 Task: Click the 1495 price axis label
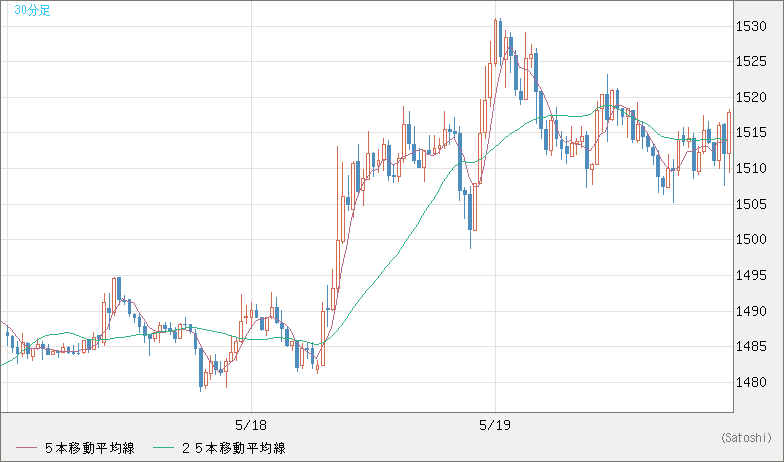pyautogui.click(x=751, y=275)
